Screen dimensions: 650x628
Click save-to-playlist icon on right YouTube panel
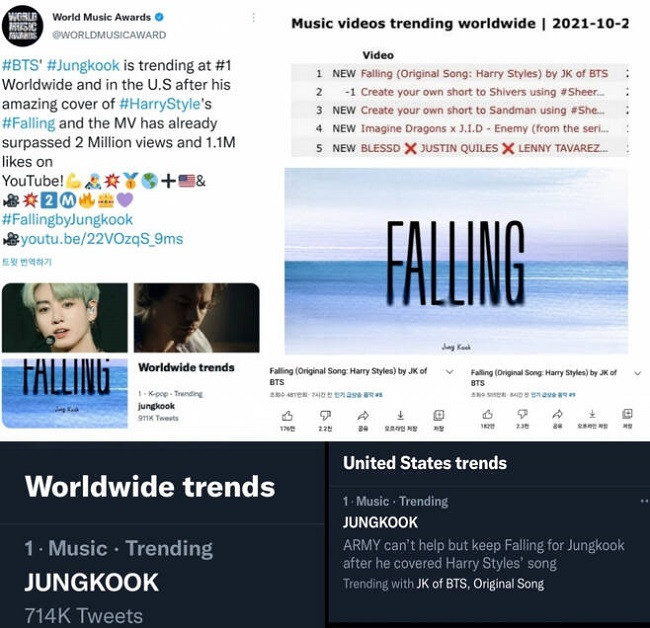point(627,413)
